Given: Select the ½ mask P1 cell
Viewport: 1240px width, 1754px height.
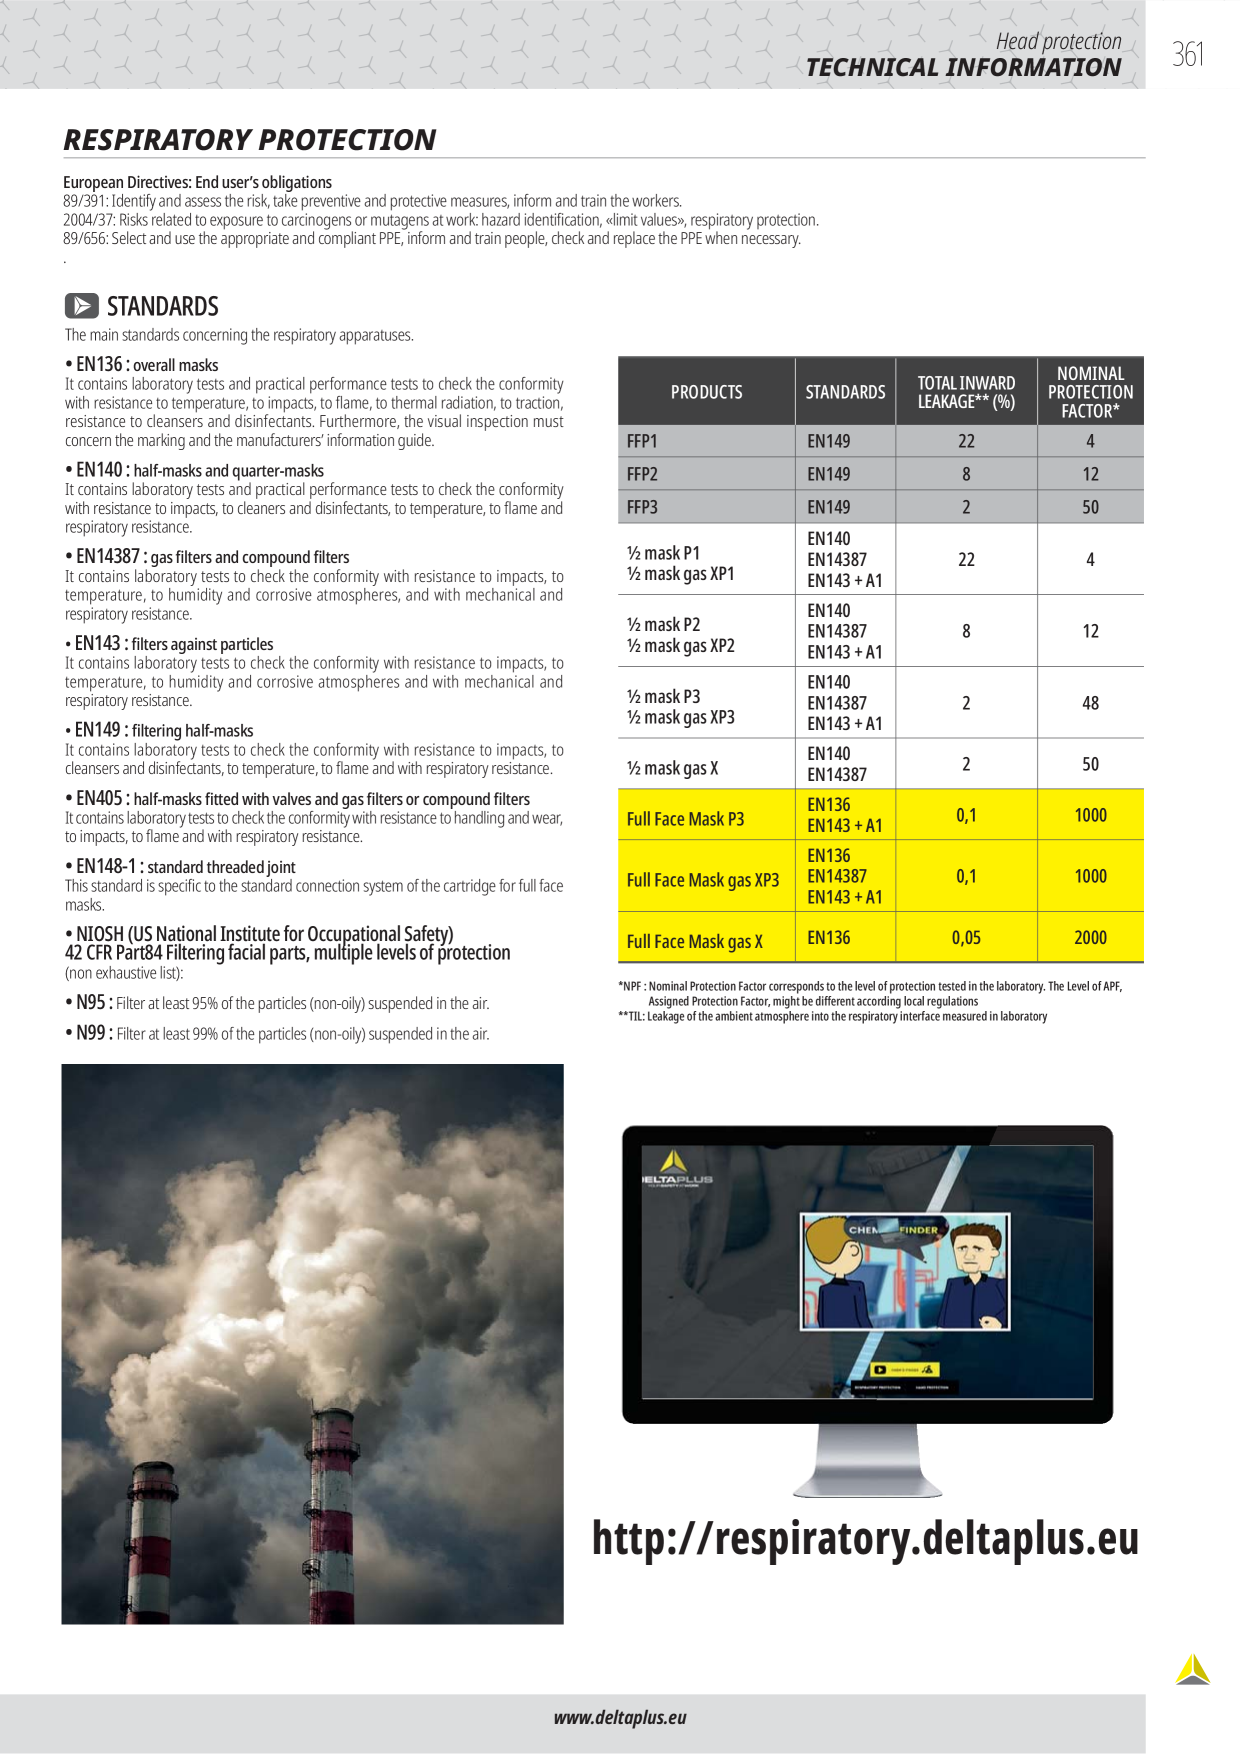Looking at the screenshot, I should pyautogui.click(x=707, y=560).
